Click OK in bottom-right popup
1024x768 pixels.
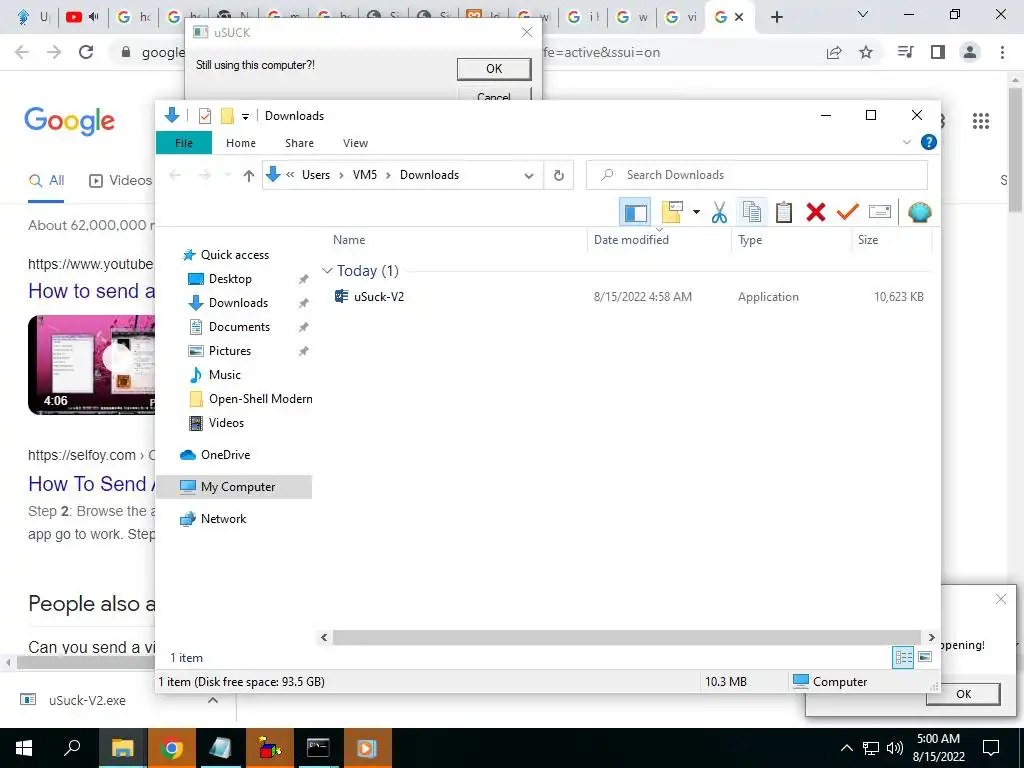click(963, 694)
